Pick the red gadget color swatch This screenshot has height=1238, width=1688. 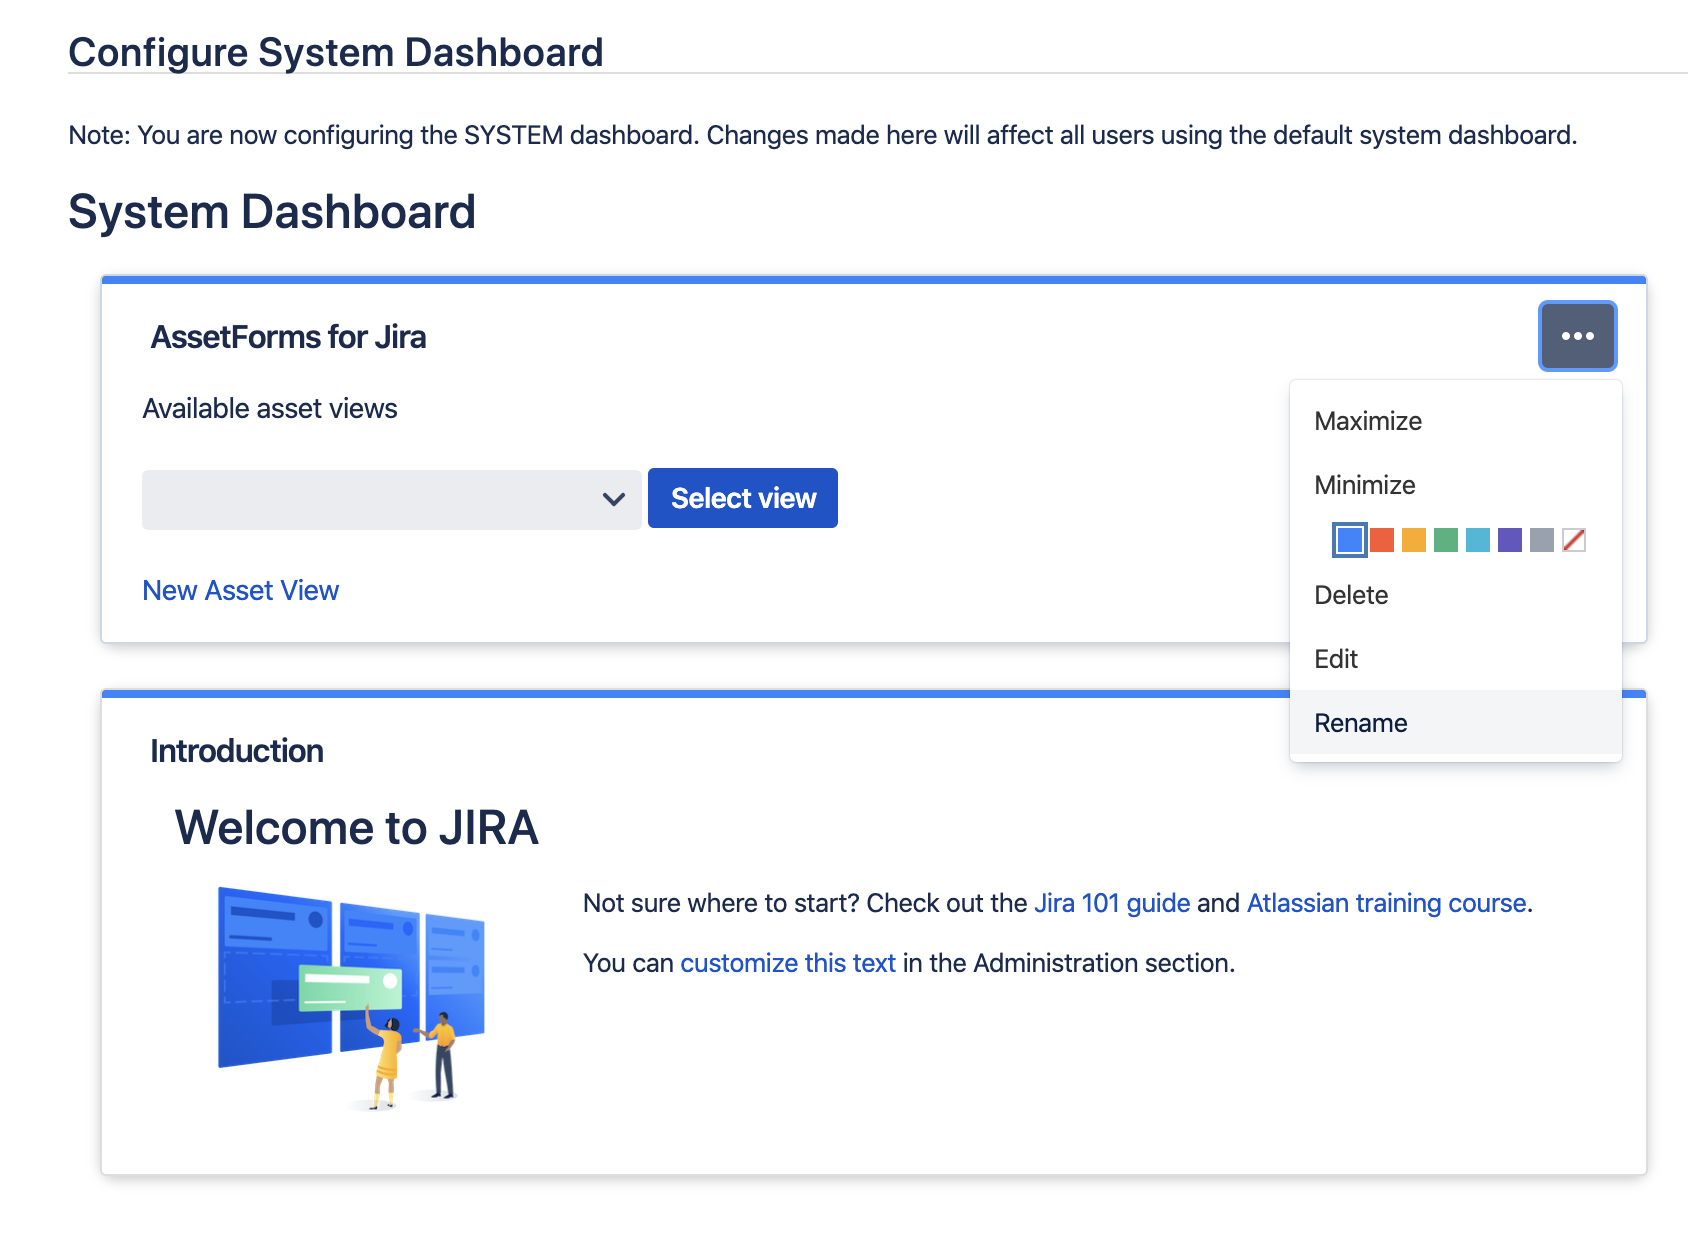point(1382,540)
